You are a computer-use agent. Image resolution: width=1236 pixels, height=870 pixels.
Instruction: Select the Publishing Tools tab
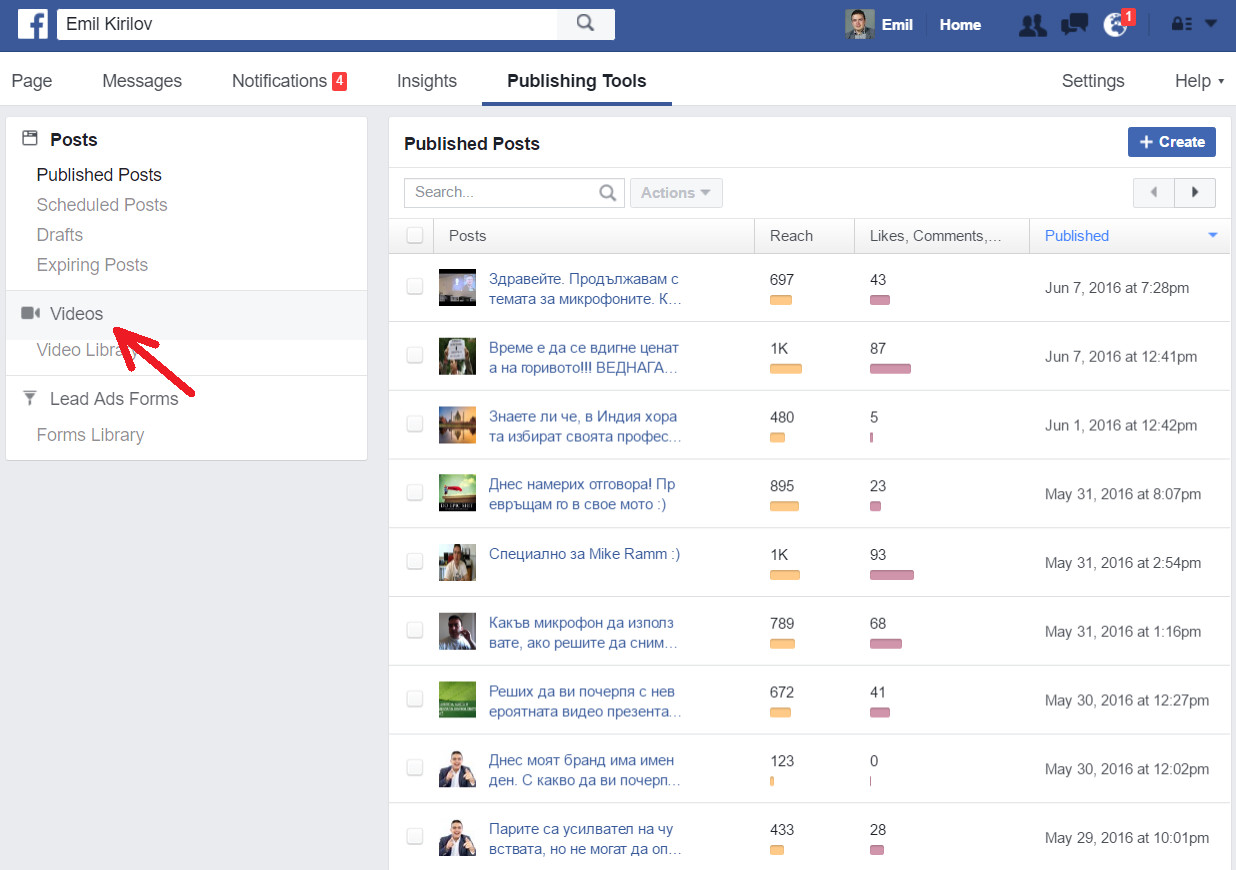[x=577, y=81]
